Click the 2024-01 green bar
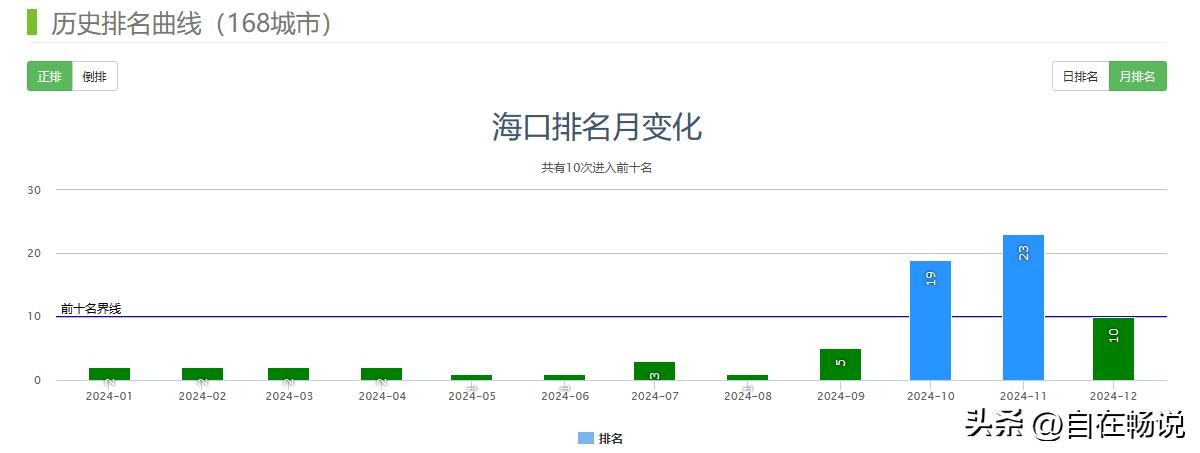 click(109, 374)
